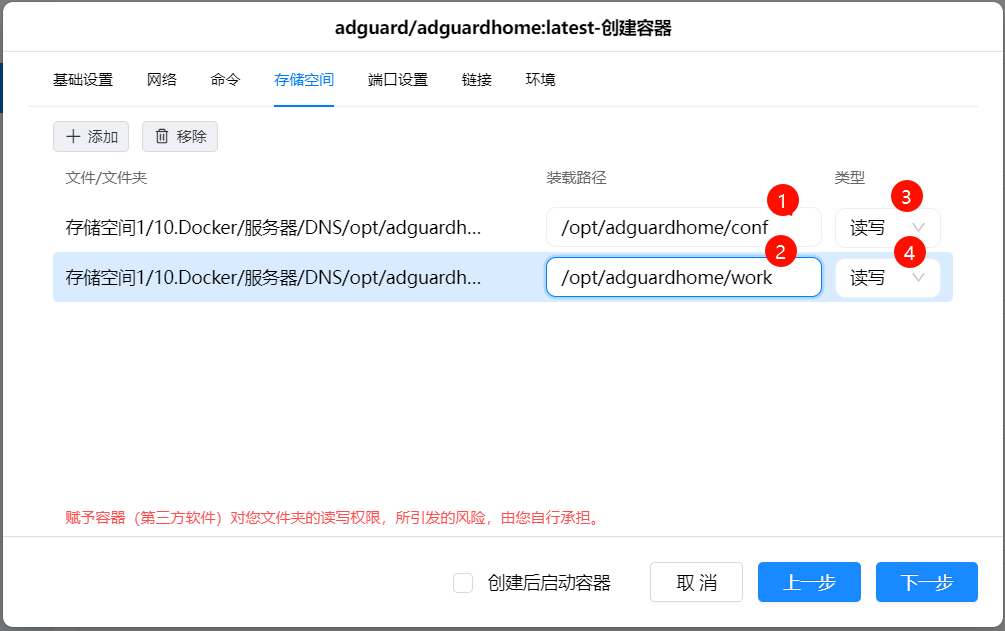
Task: Click the trash icon on the 移除 button
Action: pyautogui.click(x=161, y=136)
